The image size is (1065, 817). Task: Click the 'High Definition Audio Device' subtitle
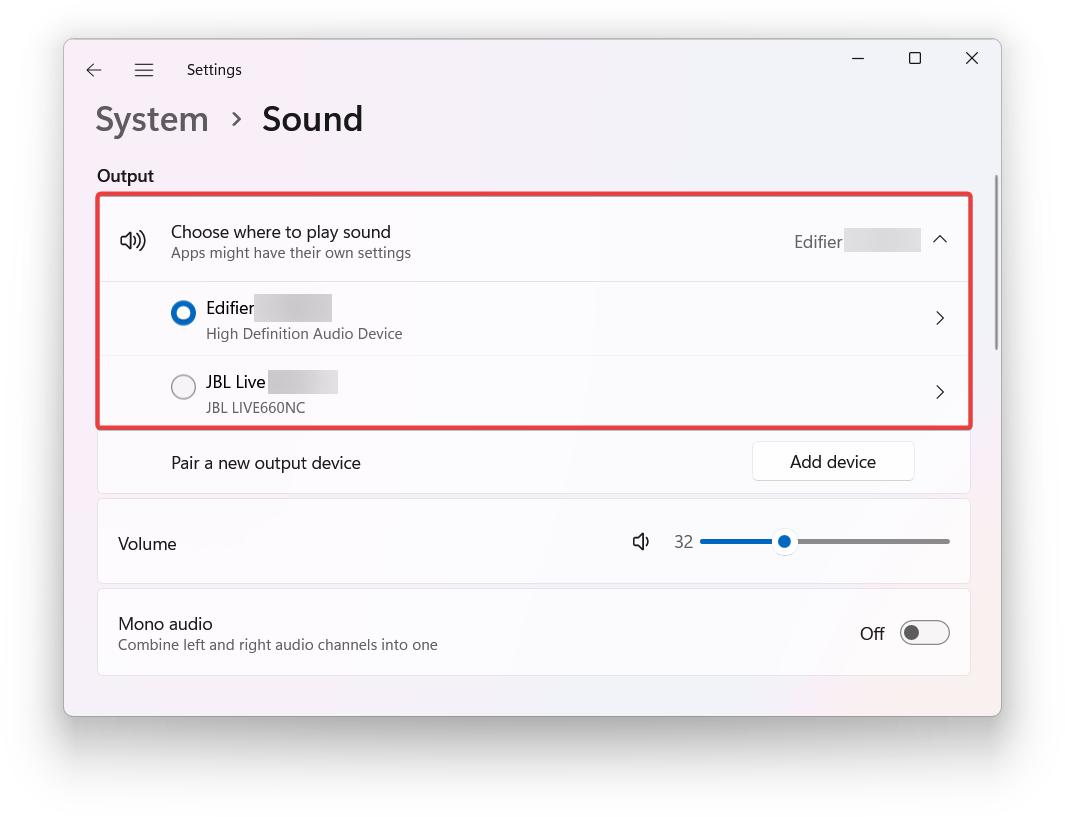[304, 333]
